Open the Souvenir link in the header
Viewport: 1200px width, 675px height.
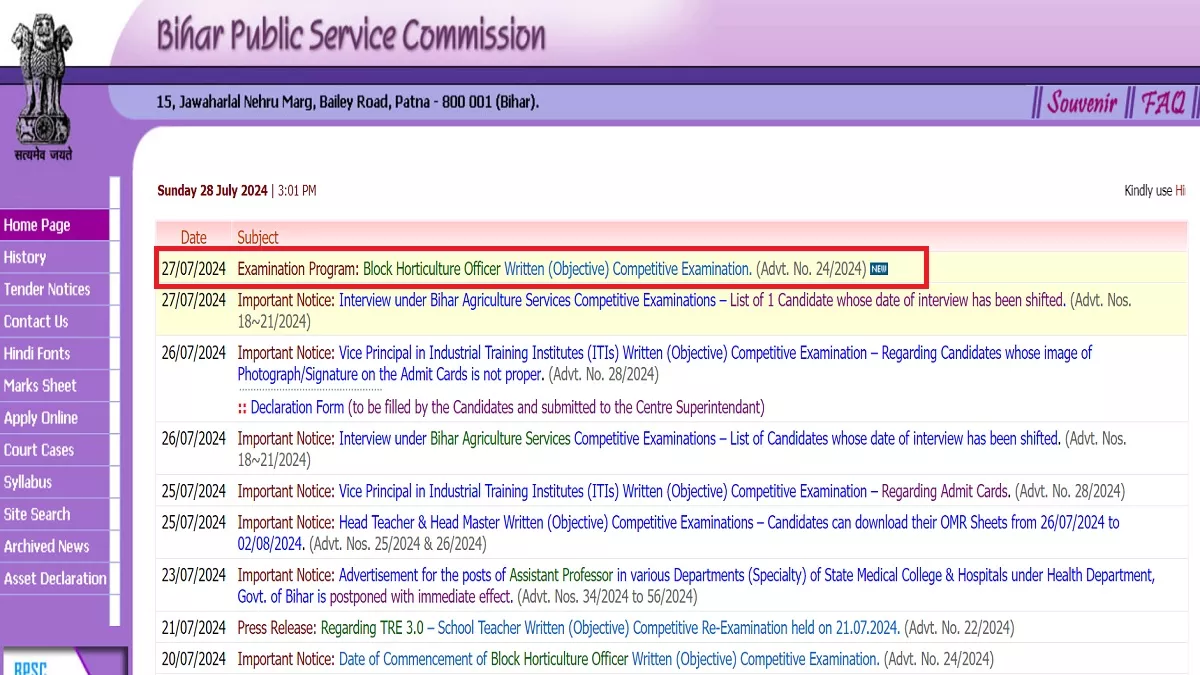pyautogui.click(x=1081, y=102)
